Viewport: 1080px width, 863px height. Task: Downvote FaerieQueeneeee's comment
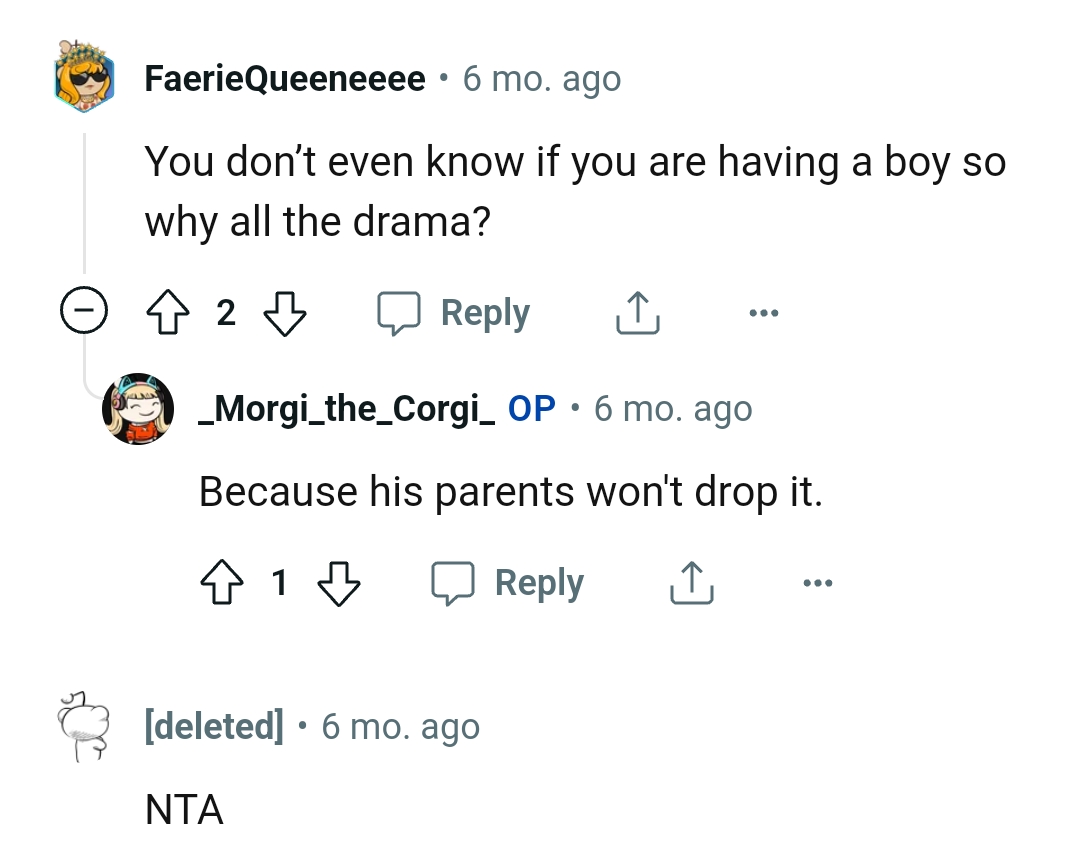click(284, 312)
